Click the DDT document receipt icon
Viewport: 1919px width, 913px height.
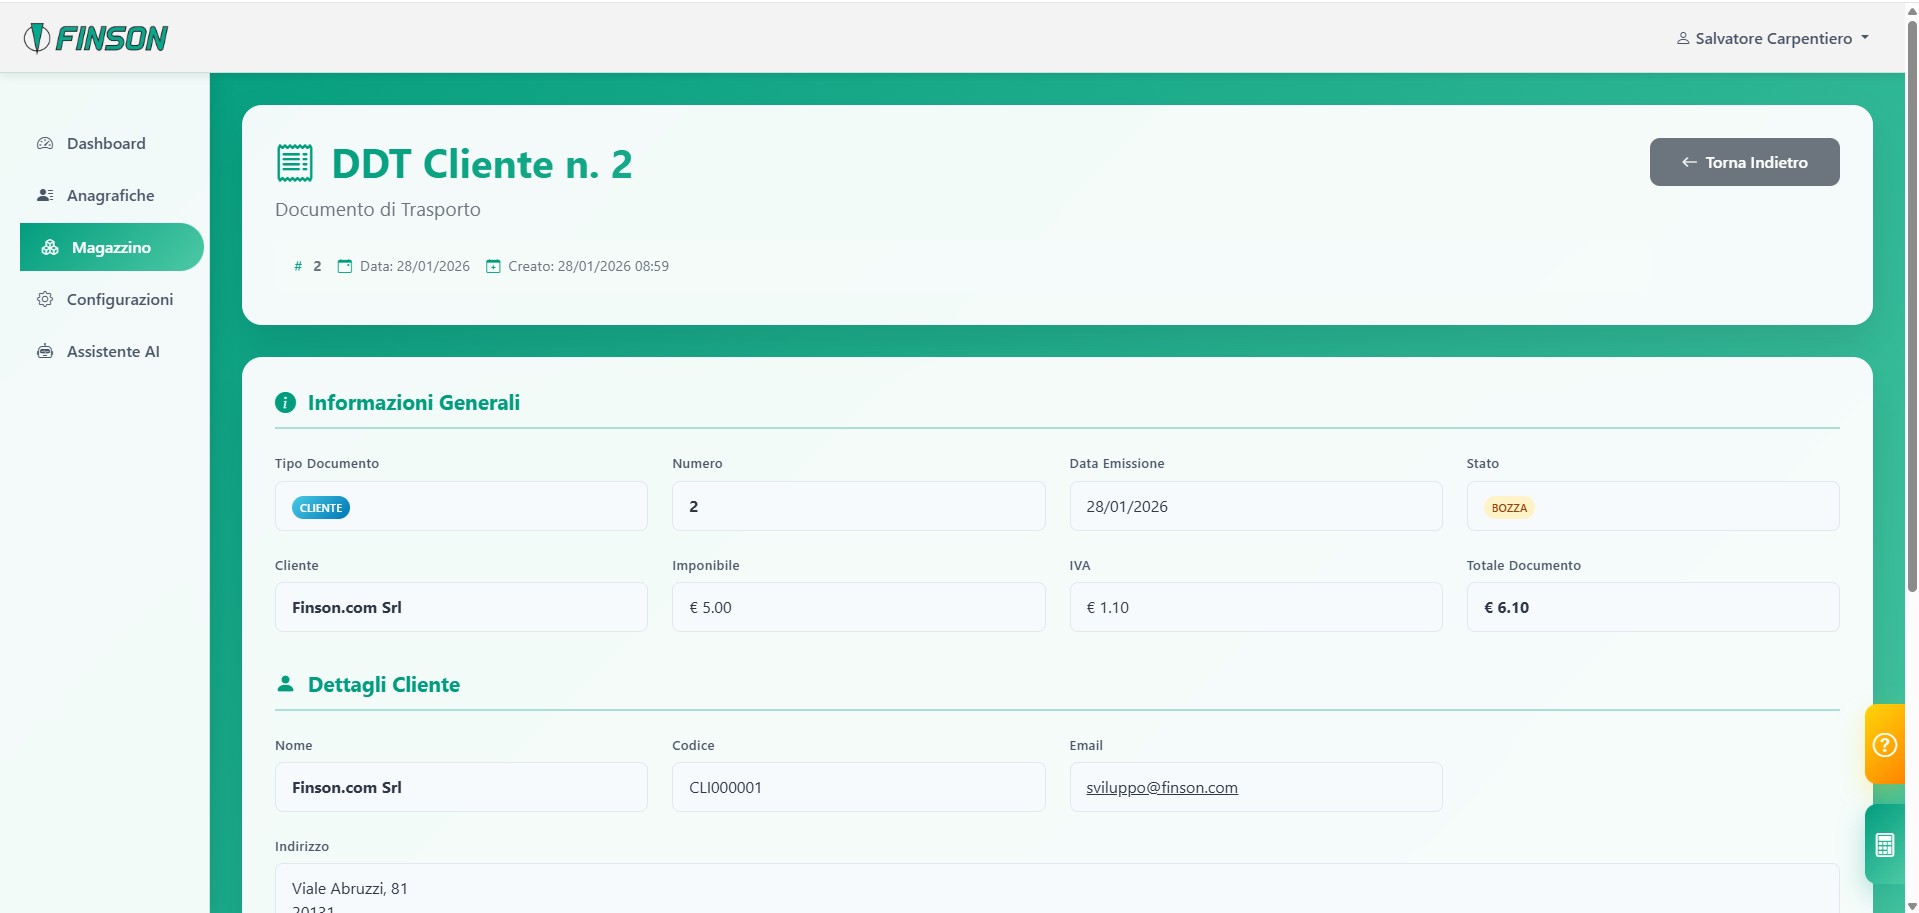295,163
